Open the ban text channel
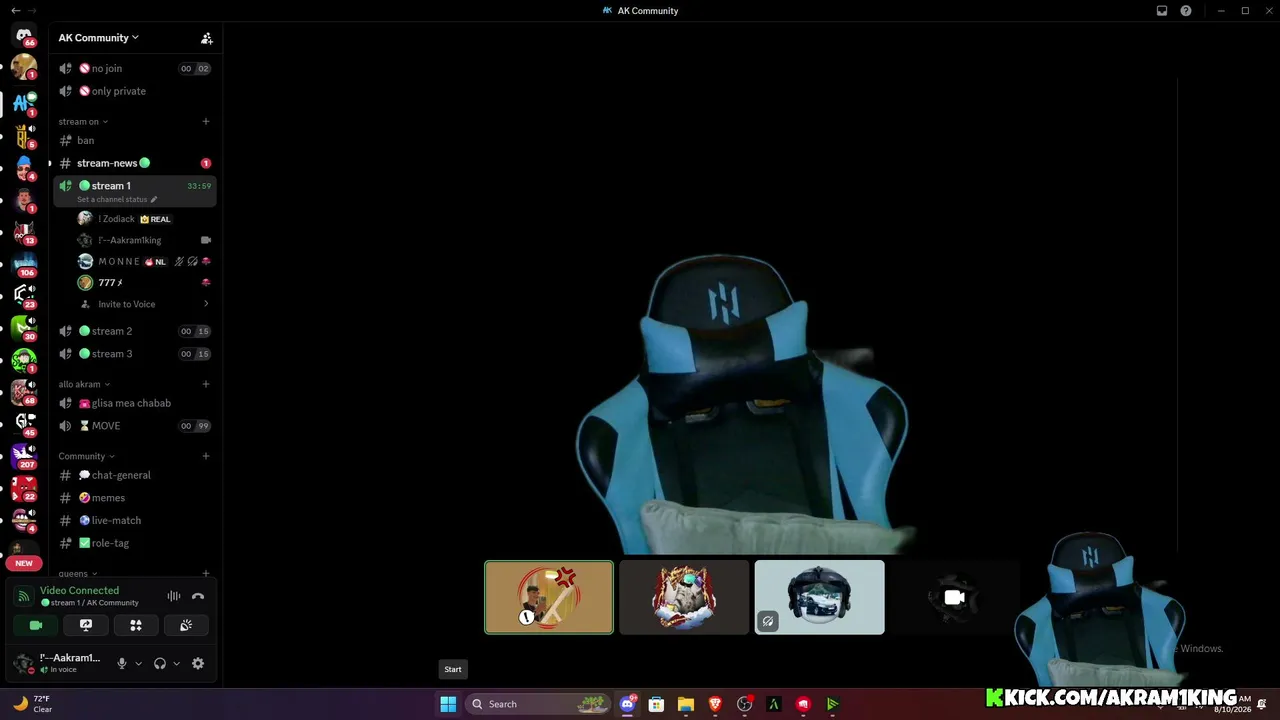The height and width of the screenshot is (720, 1280). pos(135,141)
